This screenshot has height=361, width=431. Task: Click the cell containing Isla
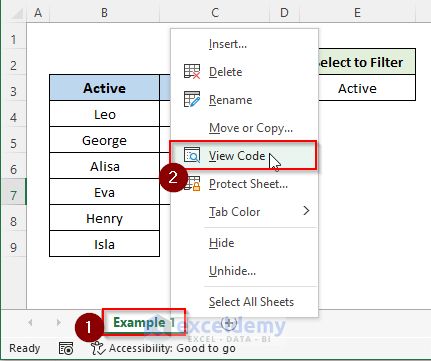click(104, 244)
